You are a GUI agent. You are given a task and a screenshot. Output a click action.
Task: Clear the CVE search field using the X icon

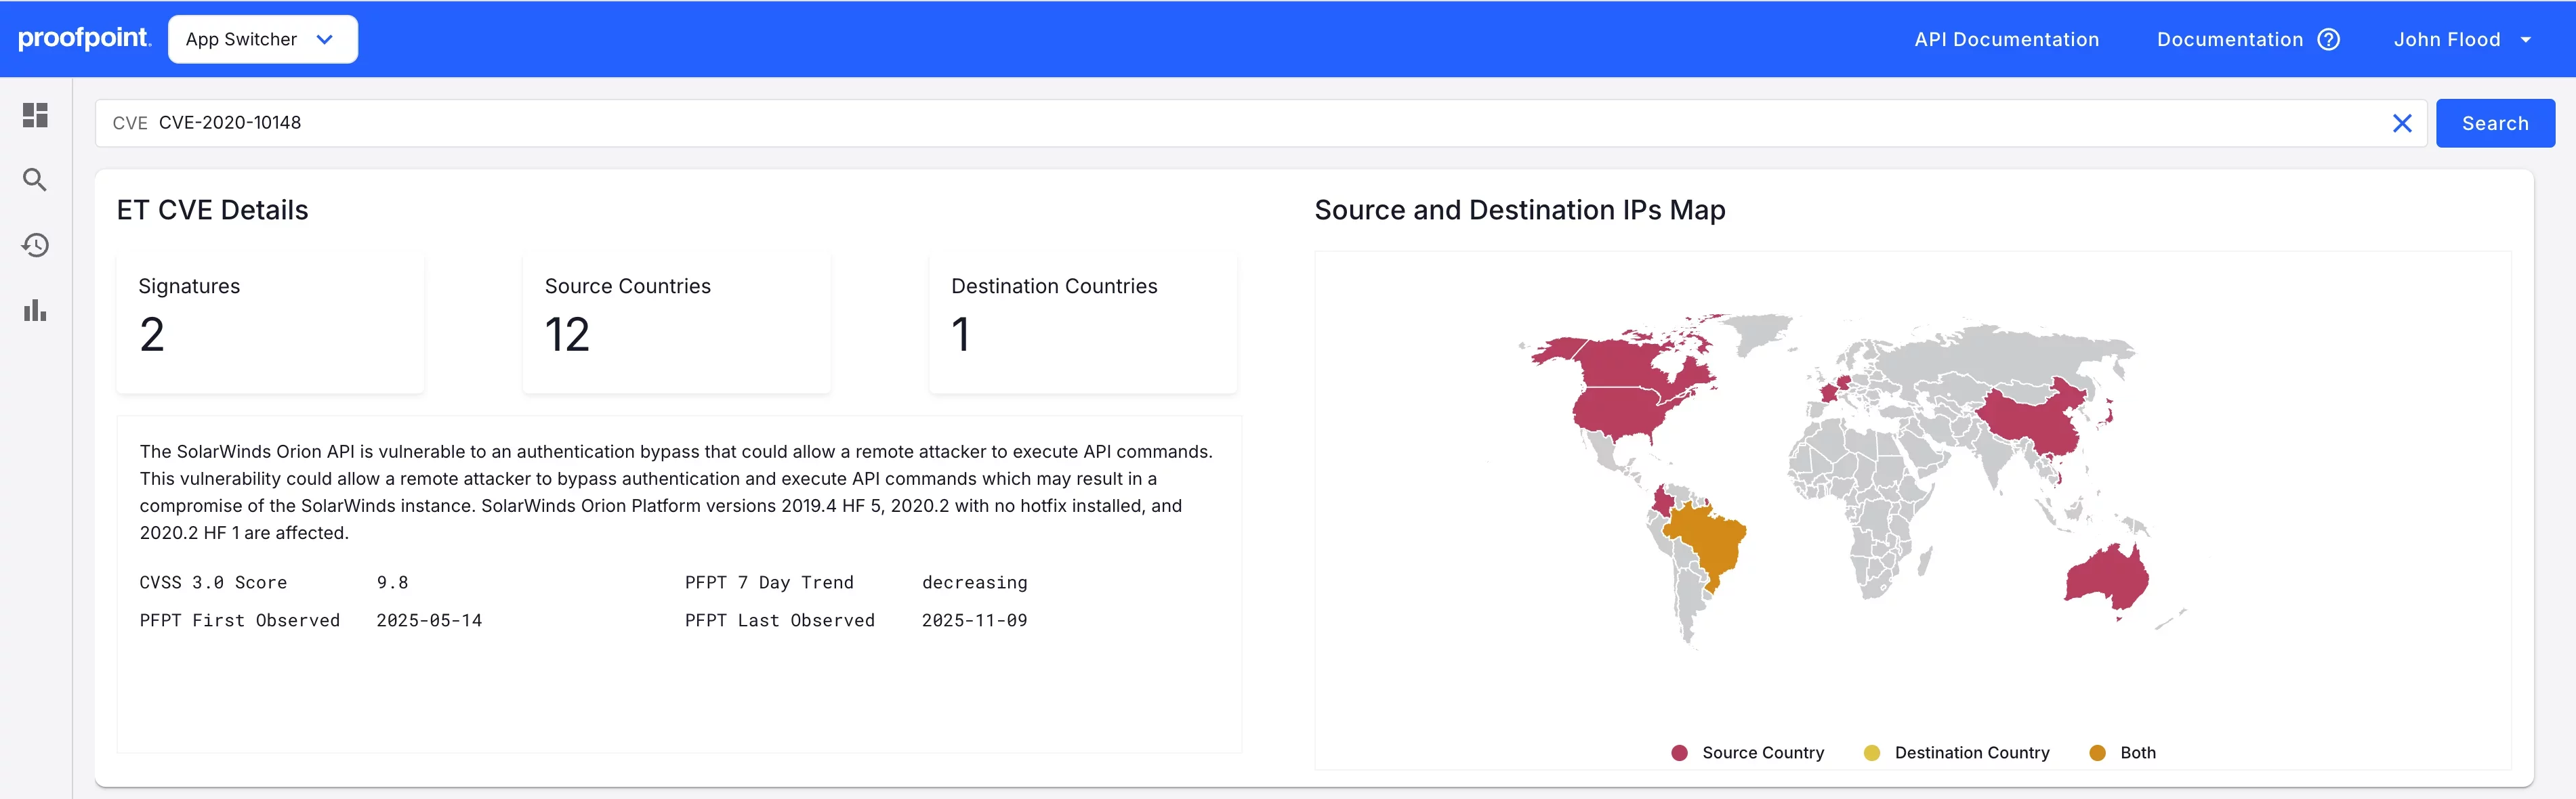click(2403, 123)
